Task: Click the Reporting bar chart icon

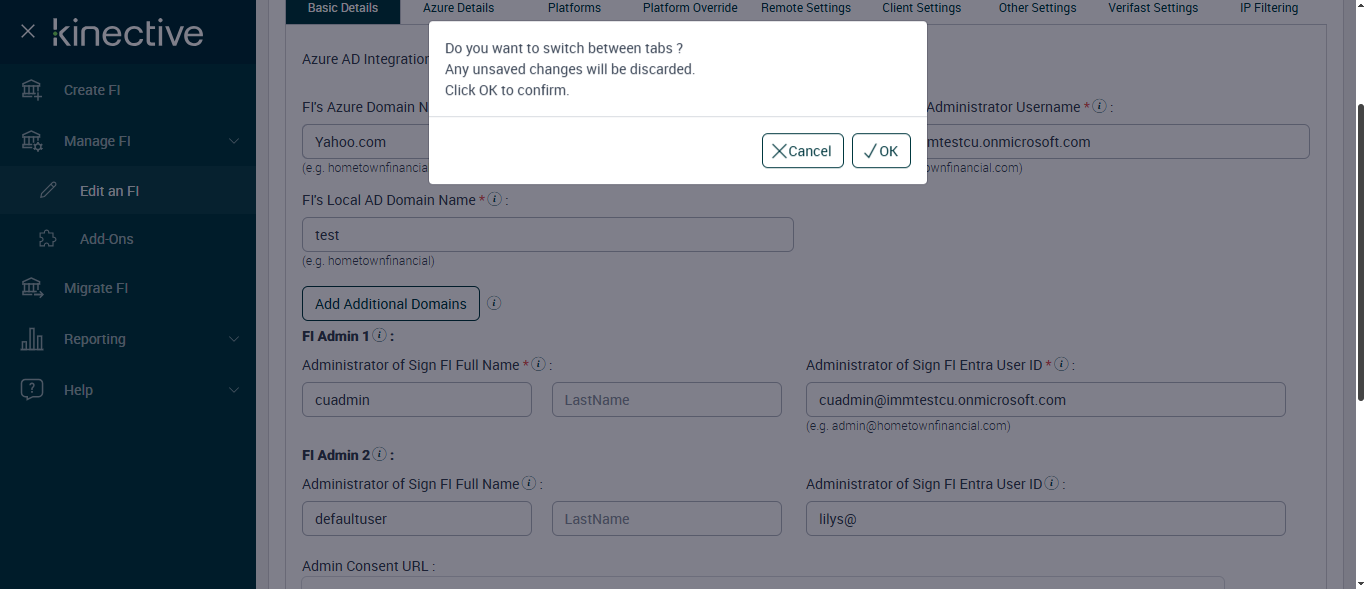Action: [x=32, y=339]
